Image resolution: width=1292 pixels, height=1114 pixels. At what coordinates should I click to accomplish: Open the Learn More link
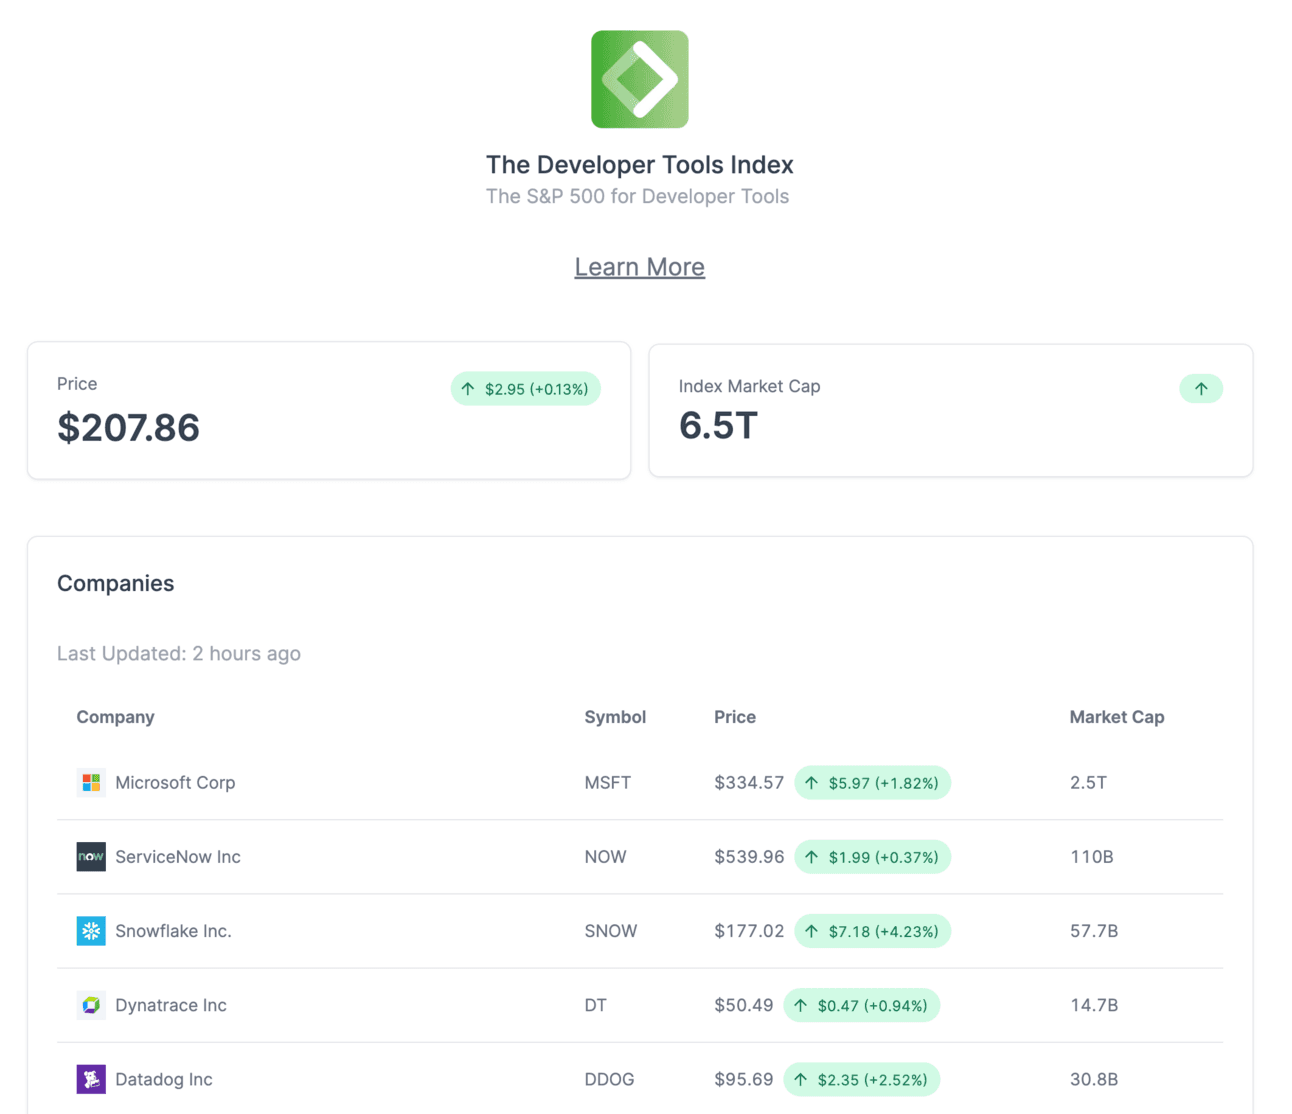point(640,267)
